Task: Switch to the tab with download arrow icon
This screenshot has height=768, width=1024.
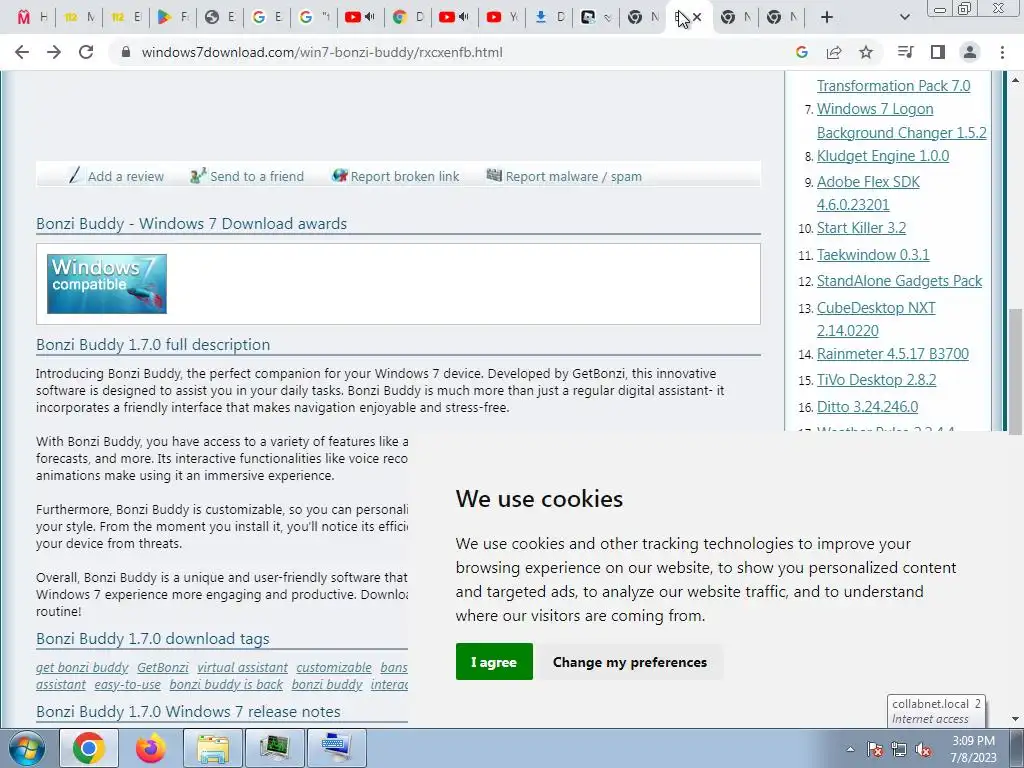Action: click(549, 18)
